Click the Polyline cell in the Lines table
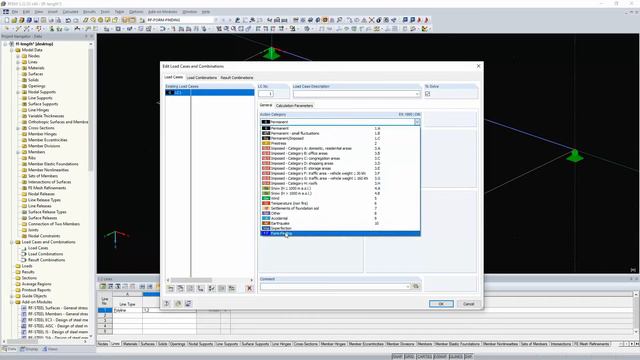 pyautogui.click(x=127, y=310)
